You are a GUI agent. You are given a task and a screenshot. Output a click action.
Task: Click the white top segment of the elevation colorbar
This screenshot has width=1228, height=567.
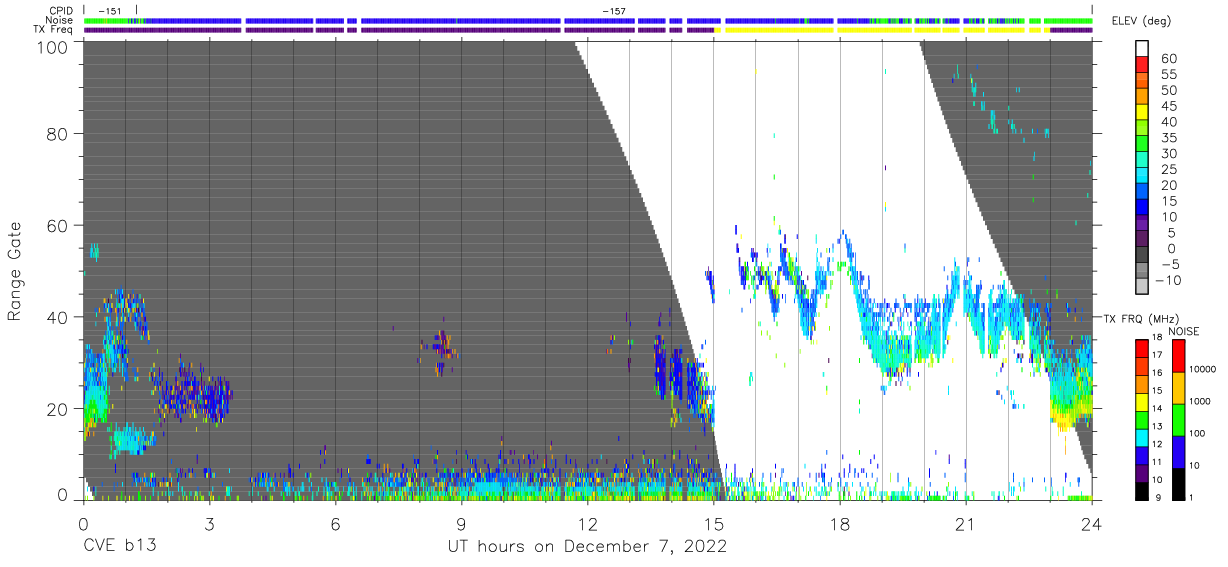1142,49
